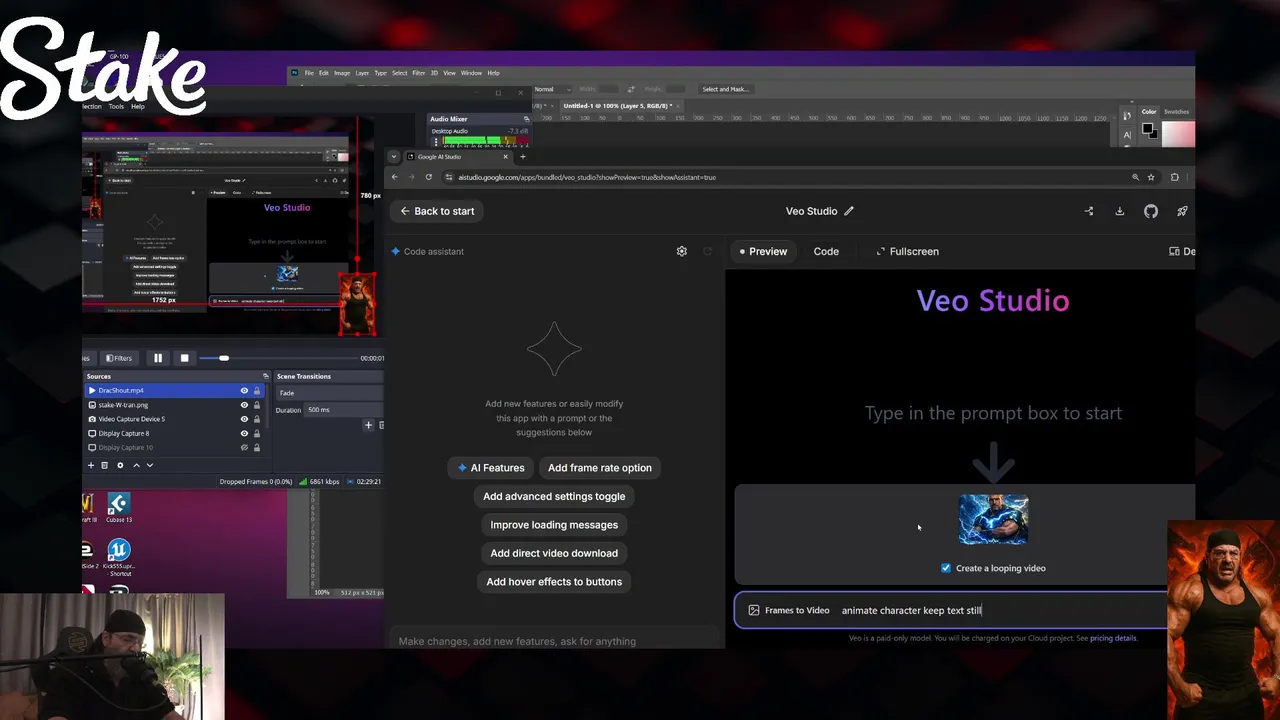Bookmark this page with star icon
Viewport: 1280px width, 720px height.
(x=1151, y=177)
